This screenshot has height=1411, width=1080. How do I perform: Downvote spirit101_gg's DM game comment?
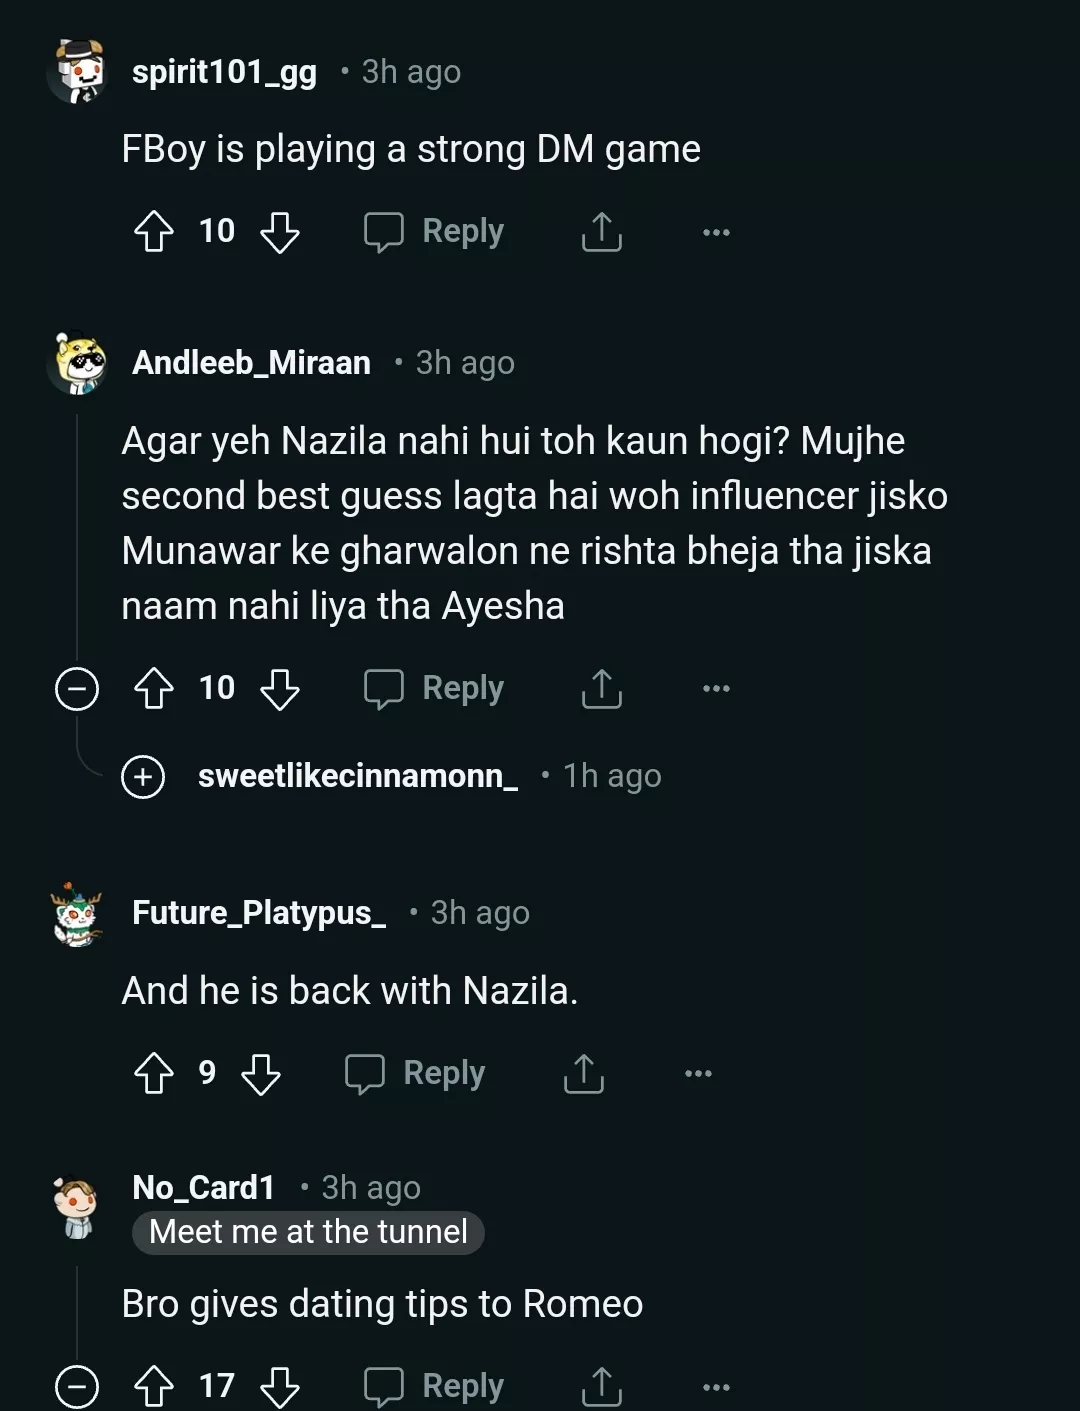pyautogui.click(x=280, y=232)
